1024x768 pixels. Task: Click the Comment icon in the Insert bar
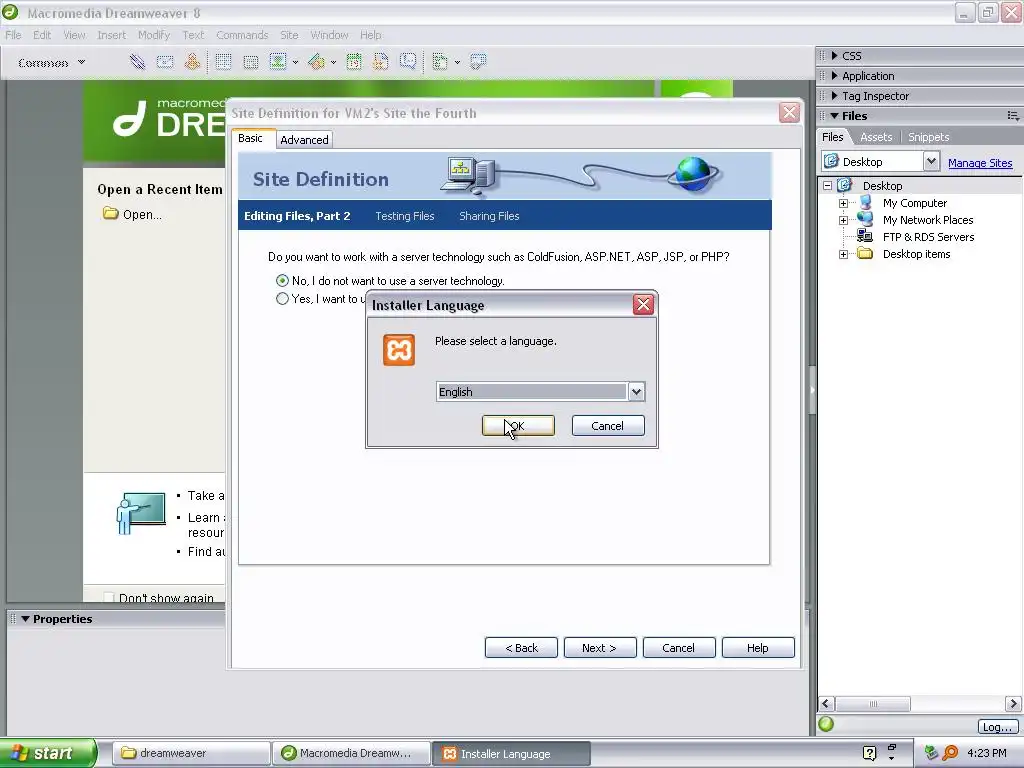coord(408,62)
